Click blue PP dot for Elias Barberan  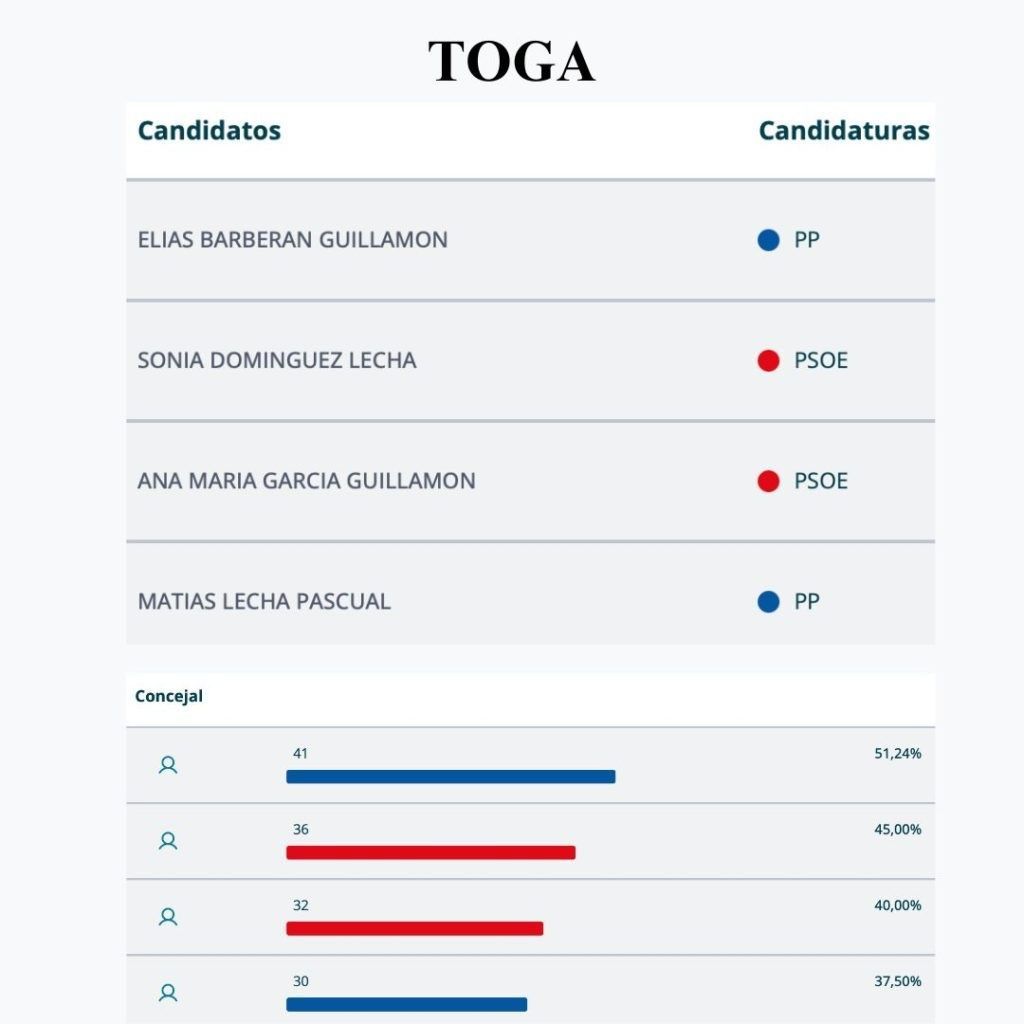coord(768,240)
